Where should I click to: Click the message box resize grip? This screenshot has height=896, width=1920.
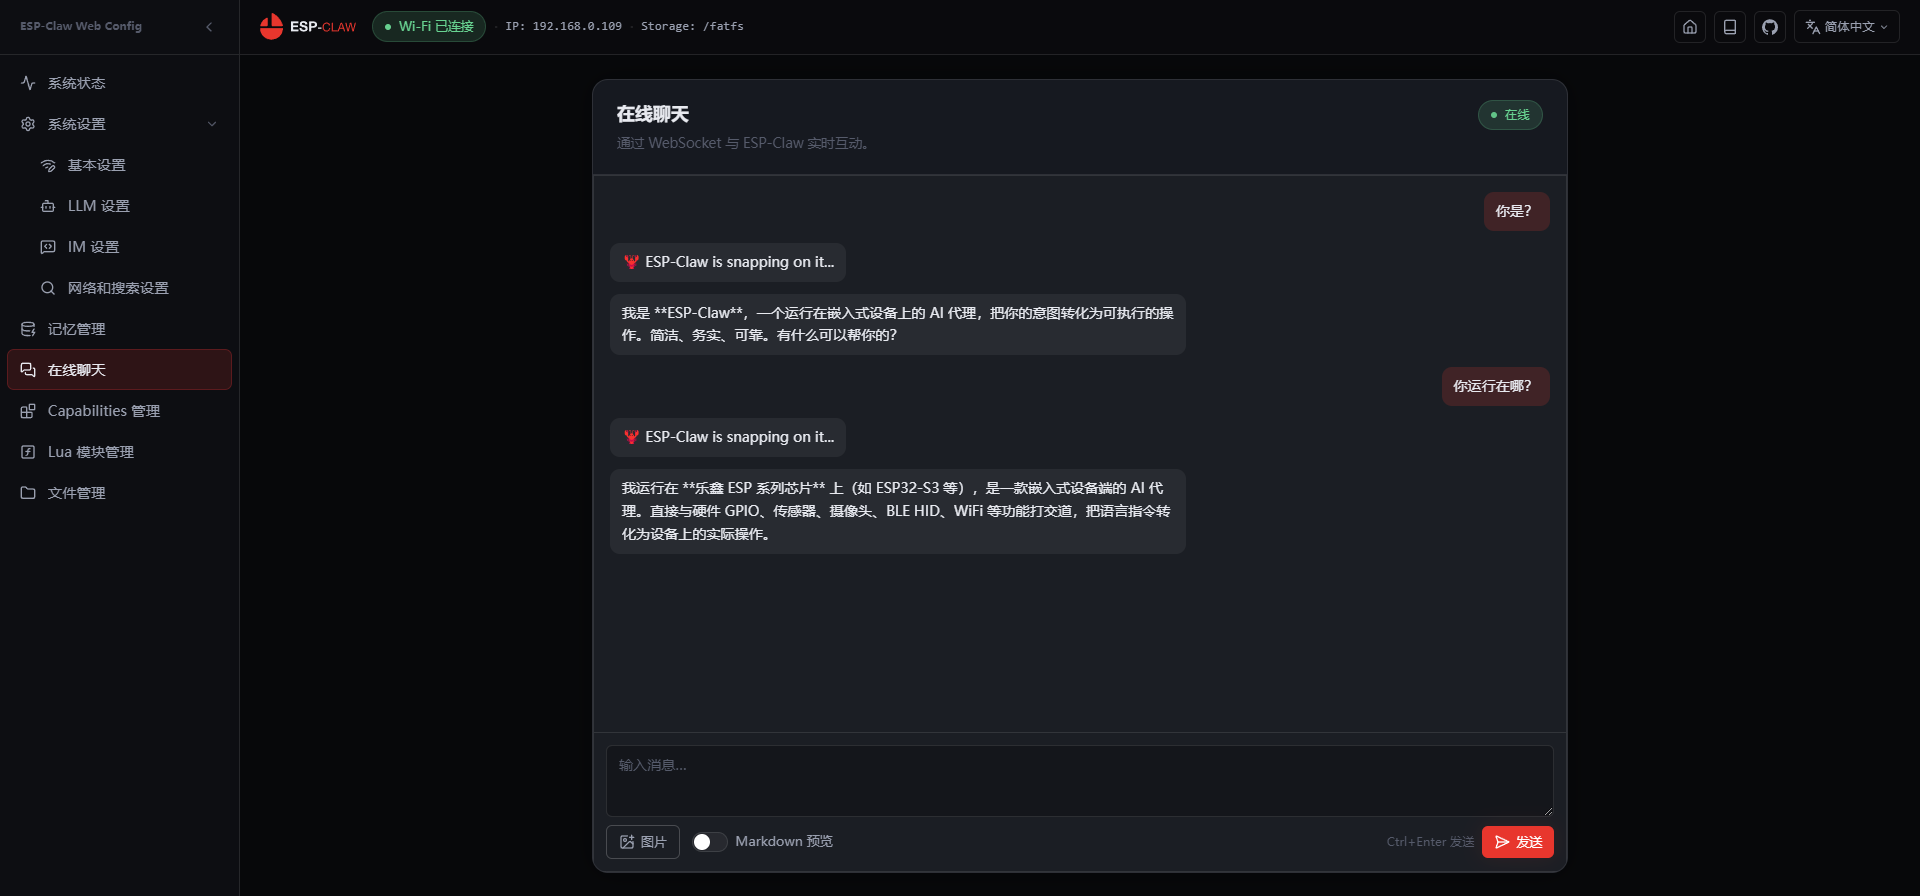(x=1548, y=811)
